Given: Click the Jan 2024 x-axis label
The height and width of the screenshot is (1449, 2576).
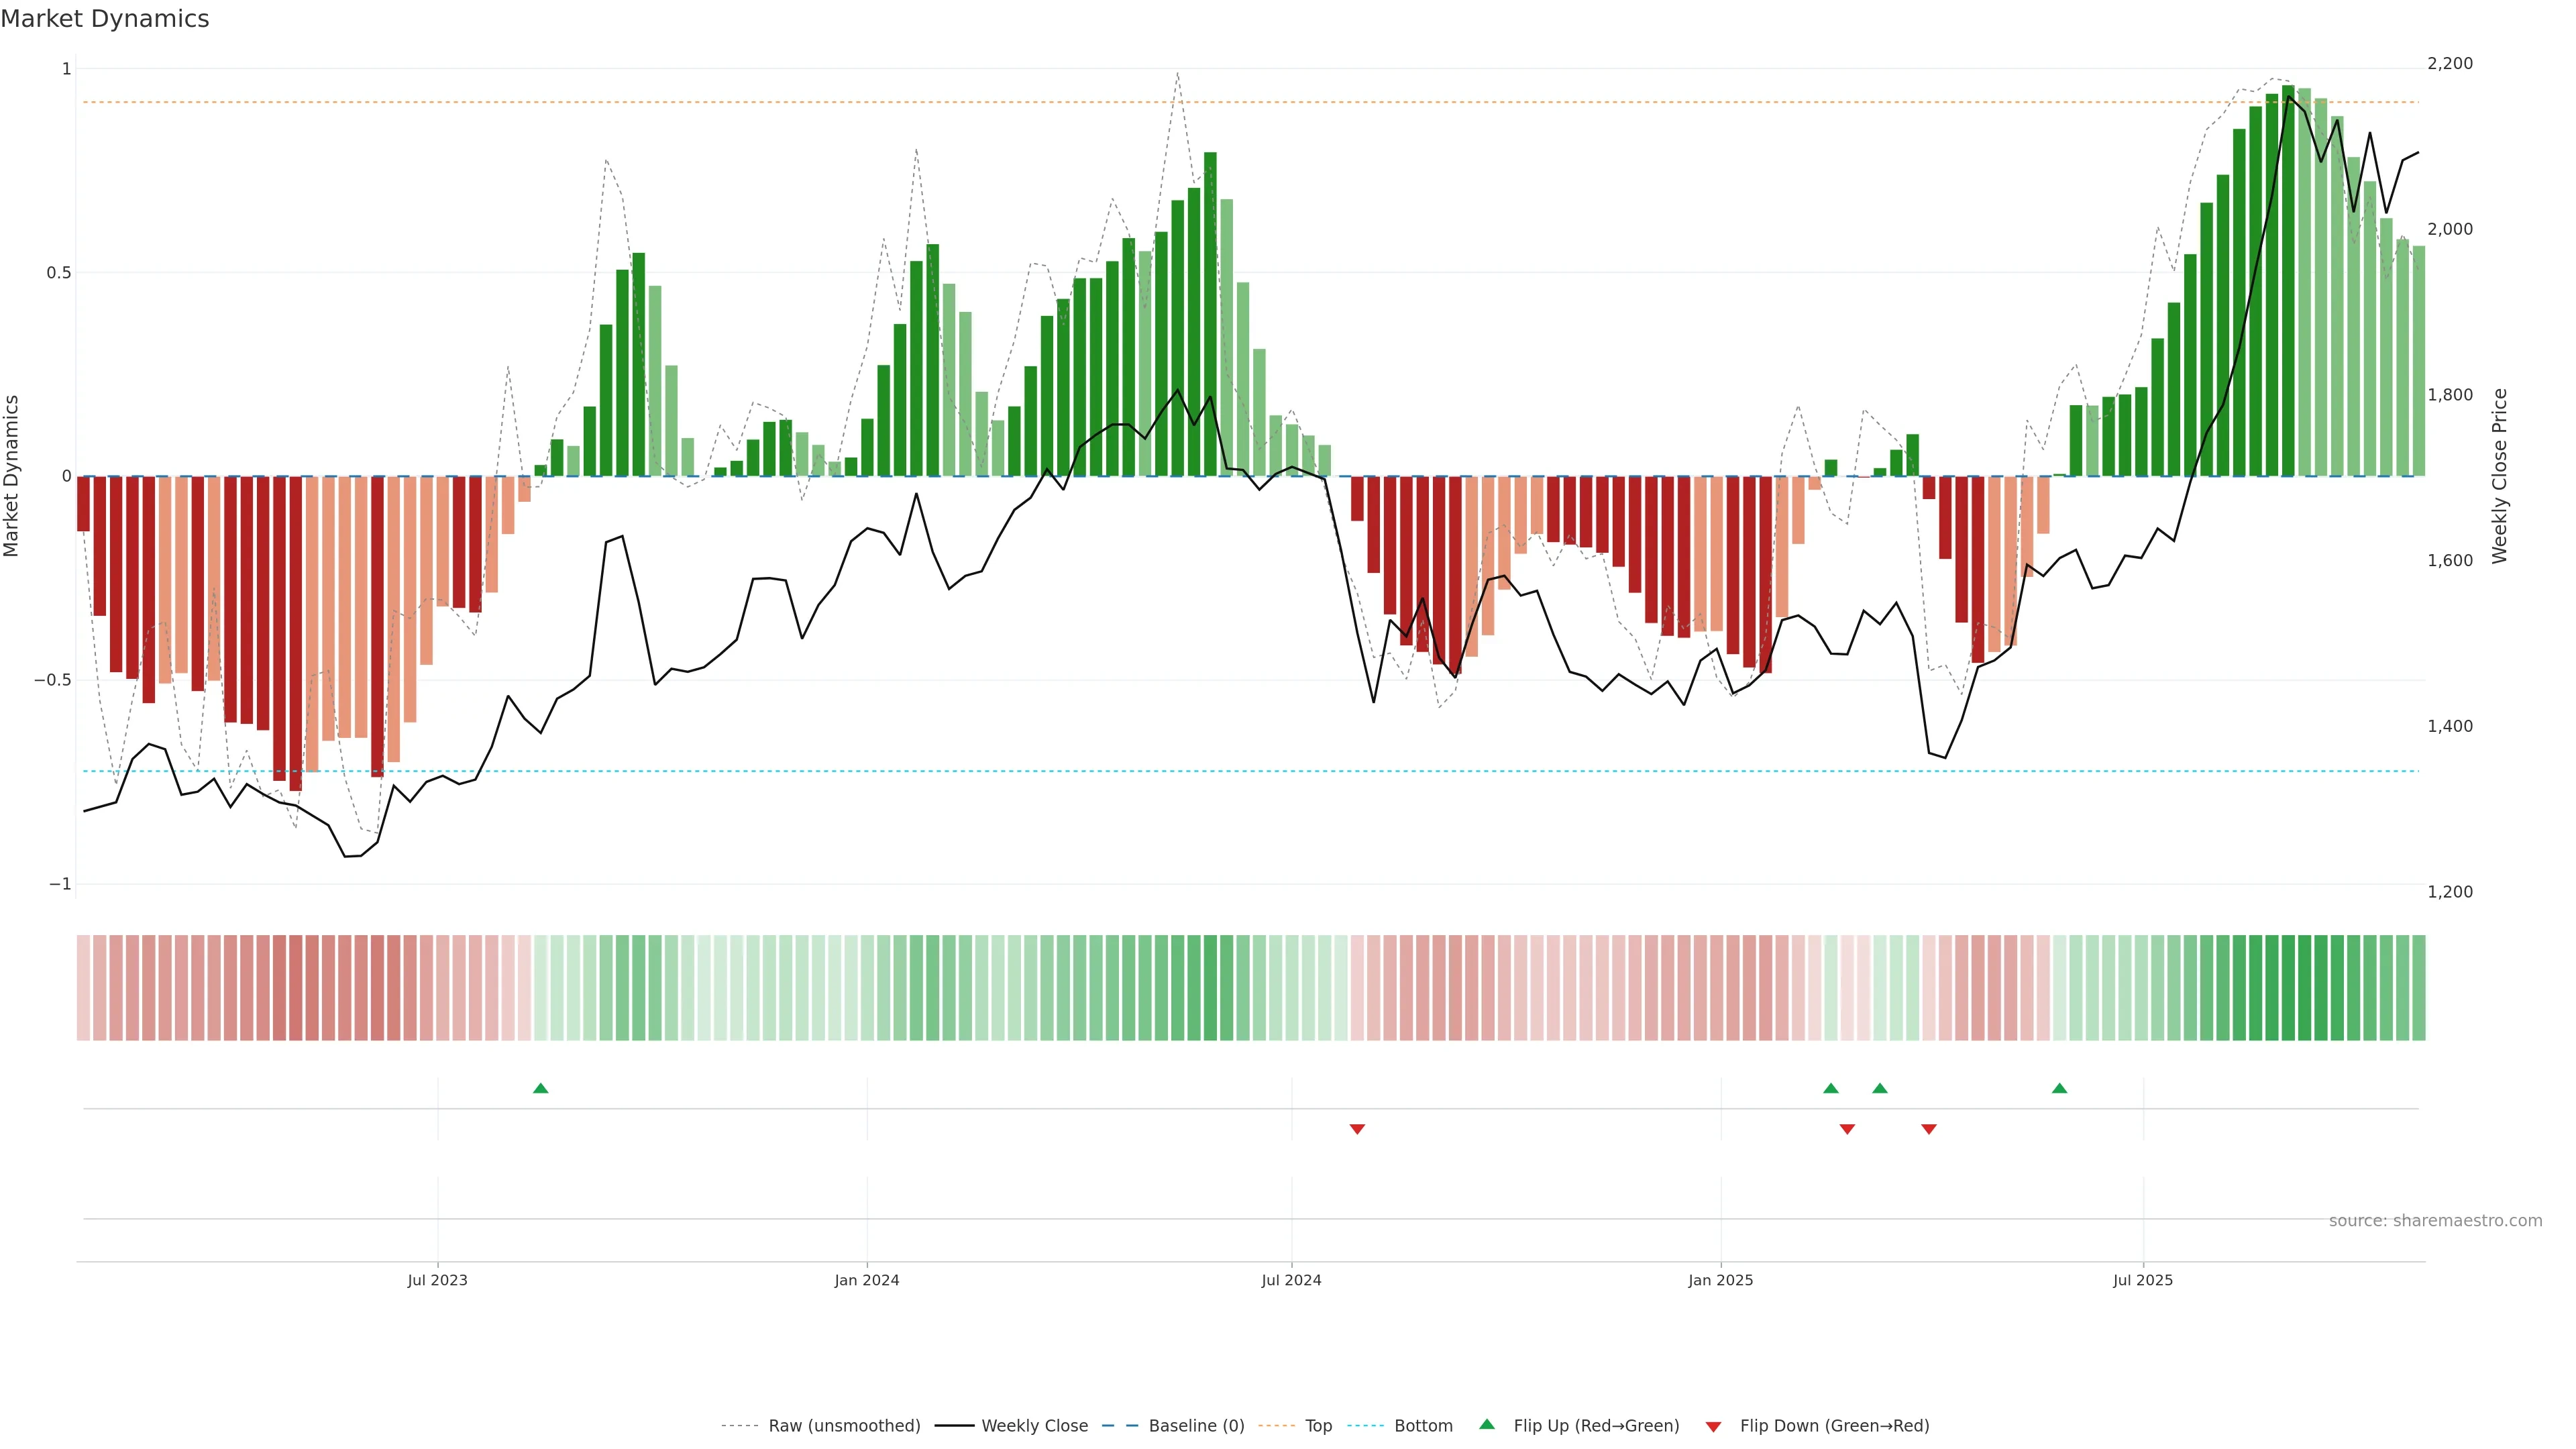Looking at the screenshot, I should pos(867,1280).
